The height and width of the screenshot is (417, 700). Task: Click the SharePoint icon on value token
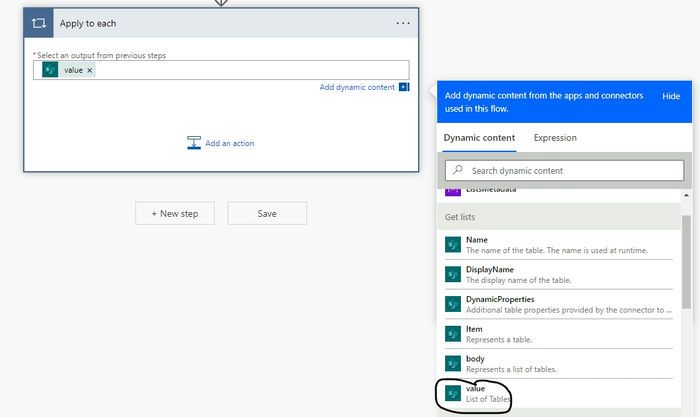(x=50, y=70)
